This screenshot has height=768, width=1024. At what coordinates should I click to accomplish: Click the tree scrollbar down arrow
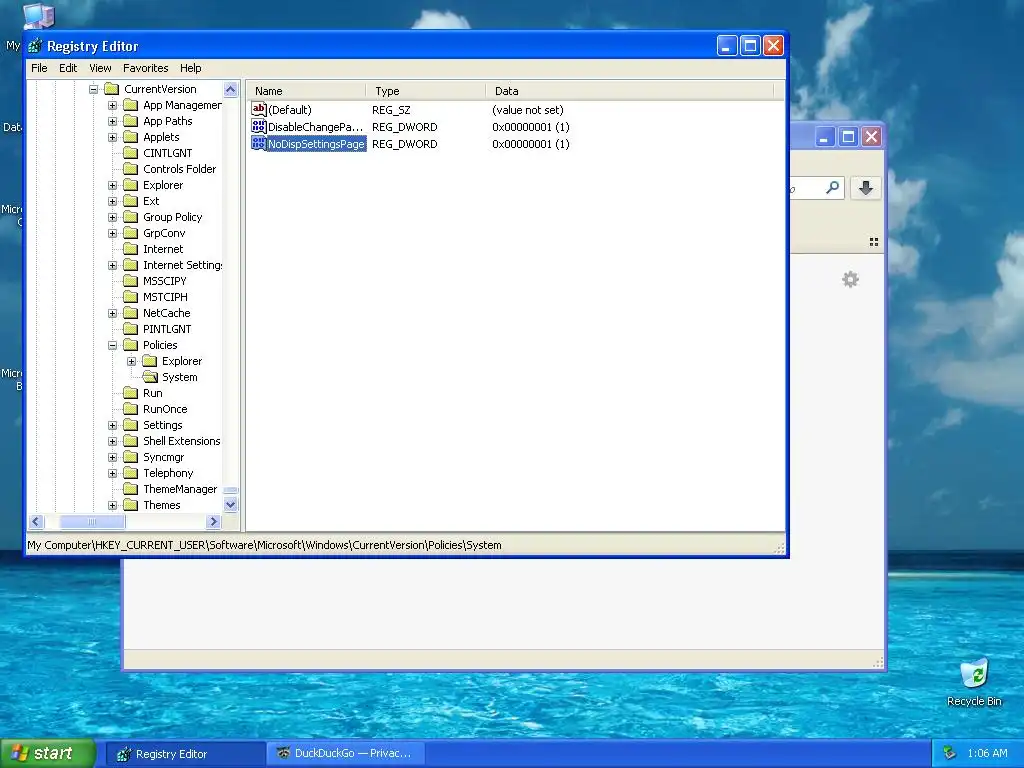tap(231, 504)
